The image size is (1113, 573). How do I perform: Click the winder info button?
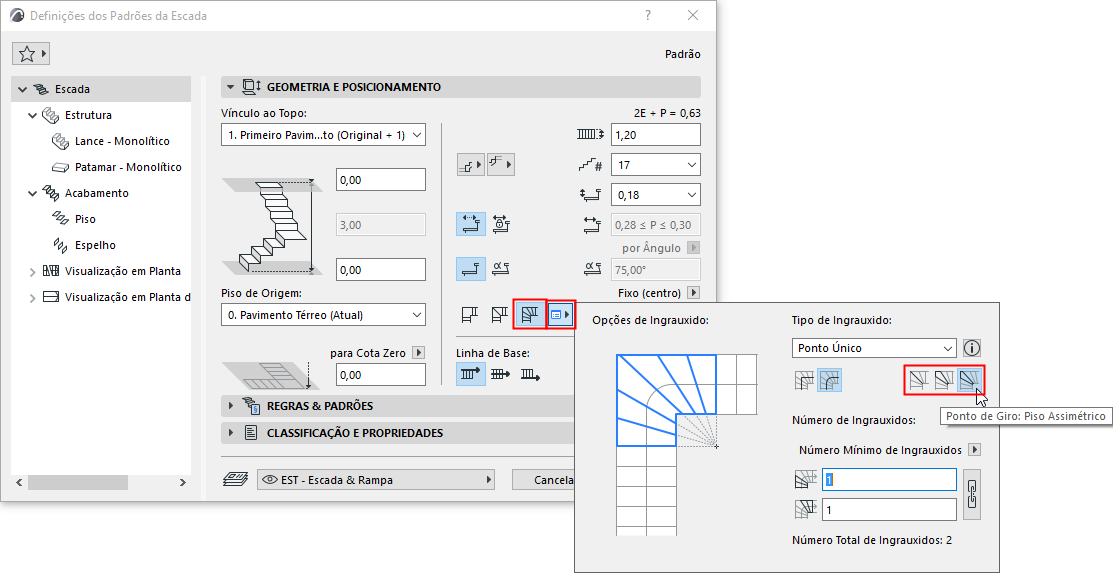(971, 348)
